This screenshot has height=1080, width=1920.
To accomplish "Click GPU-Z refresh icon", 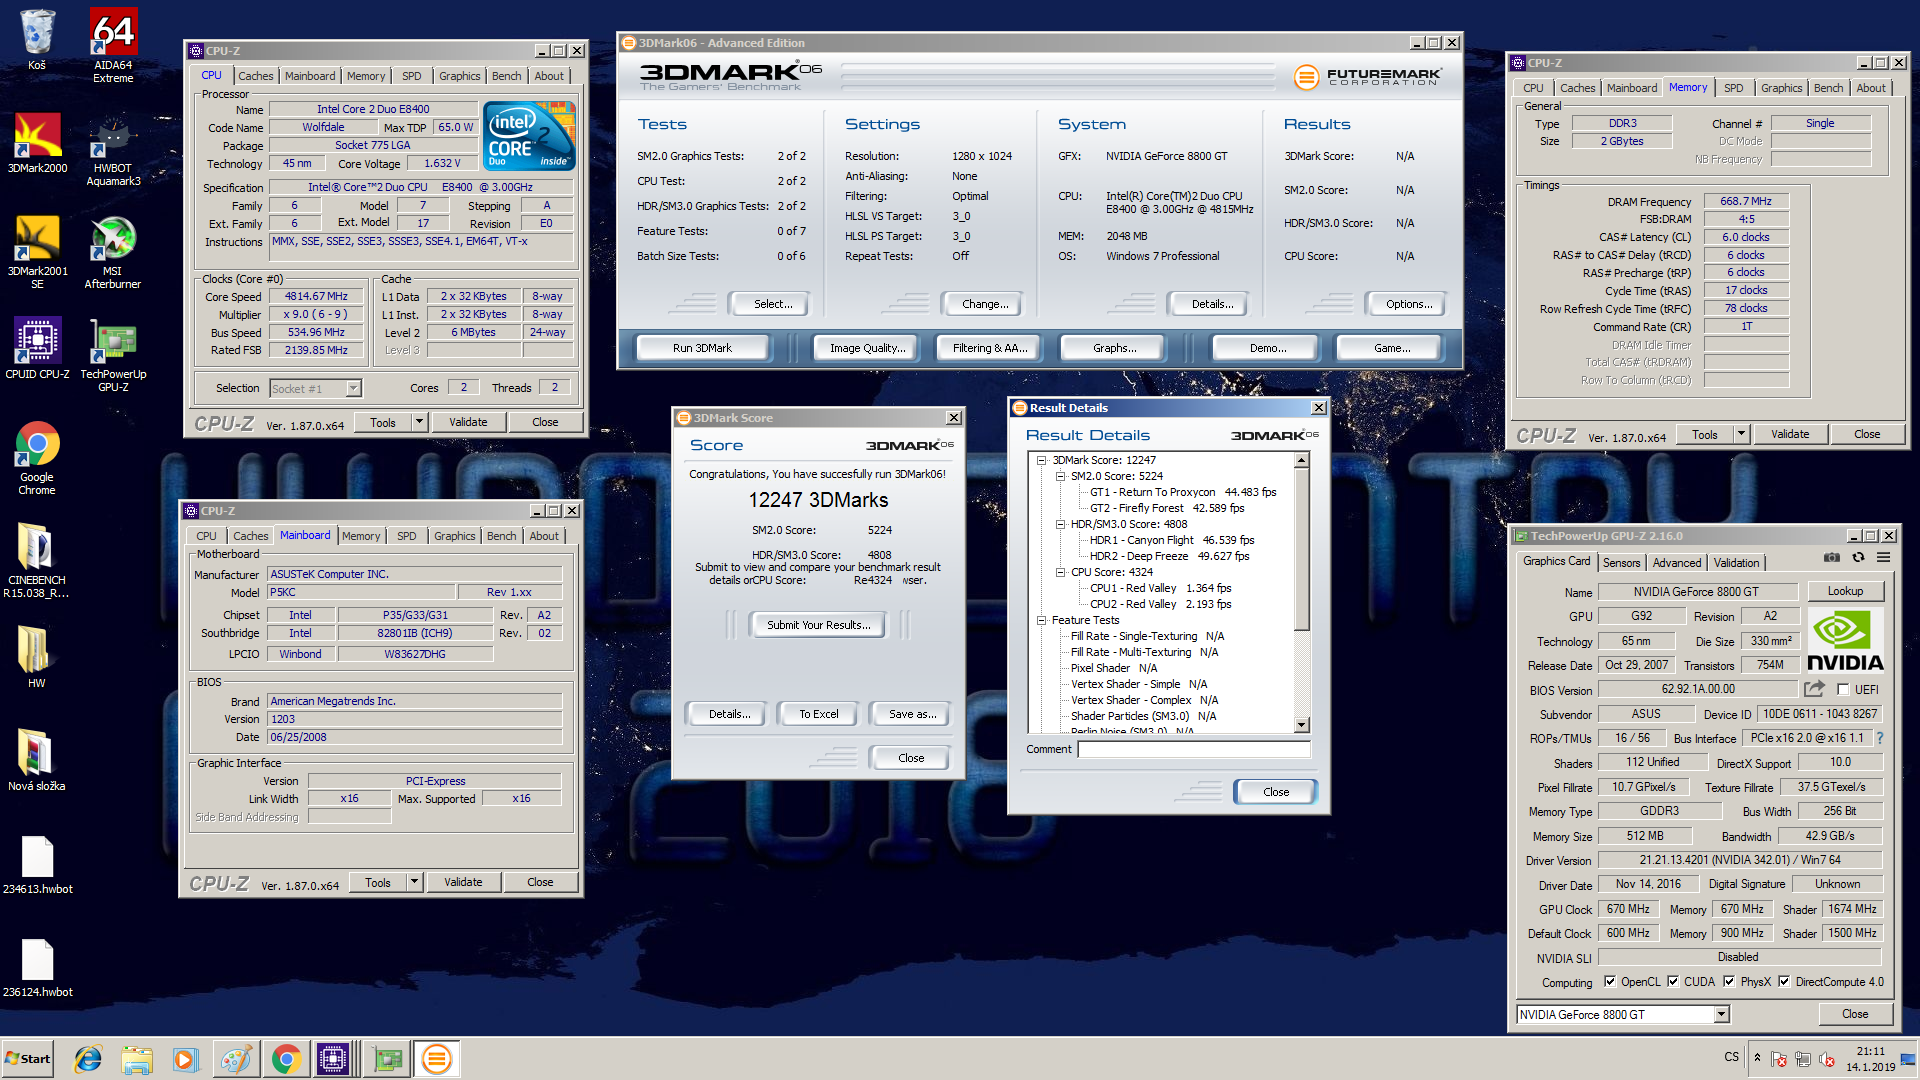I will [x=1858, y=558].
